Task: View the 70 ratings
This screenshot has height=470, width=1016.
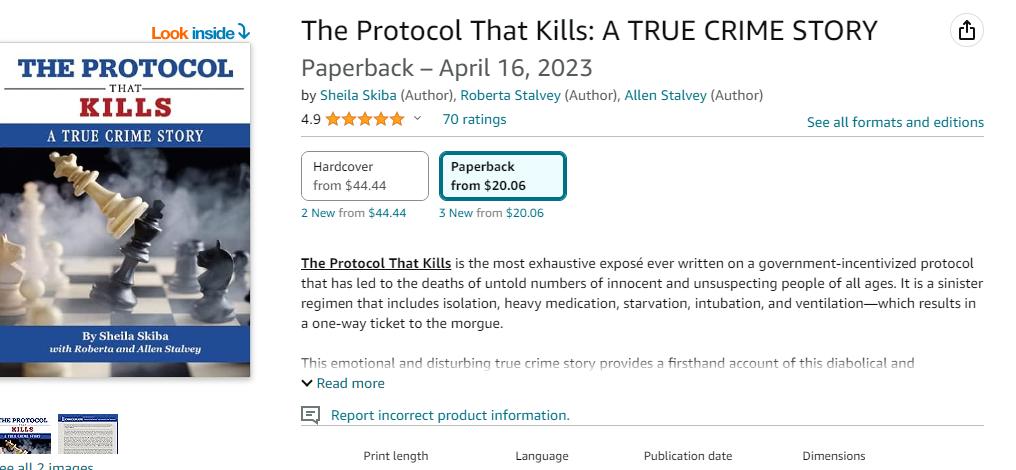Action: (x=474, y=120)
